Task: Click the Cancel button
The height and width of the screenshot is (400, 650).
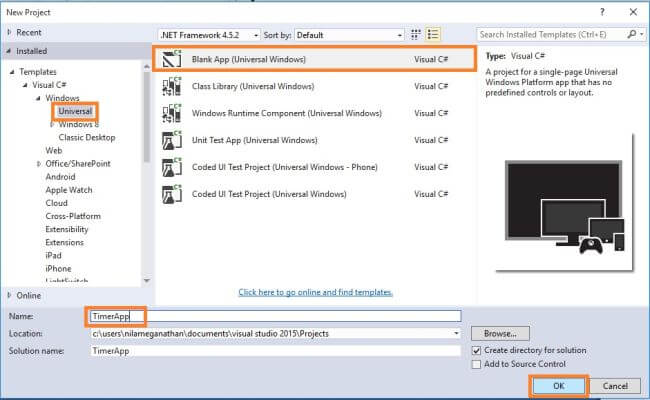Action: tap(615, 386)
